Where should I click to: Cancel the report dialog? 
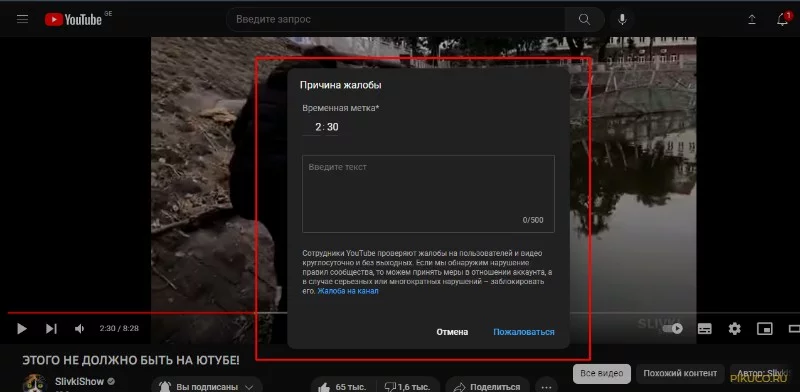(x=452, y=332)
